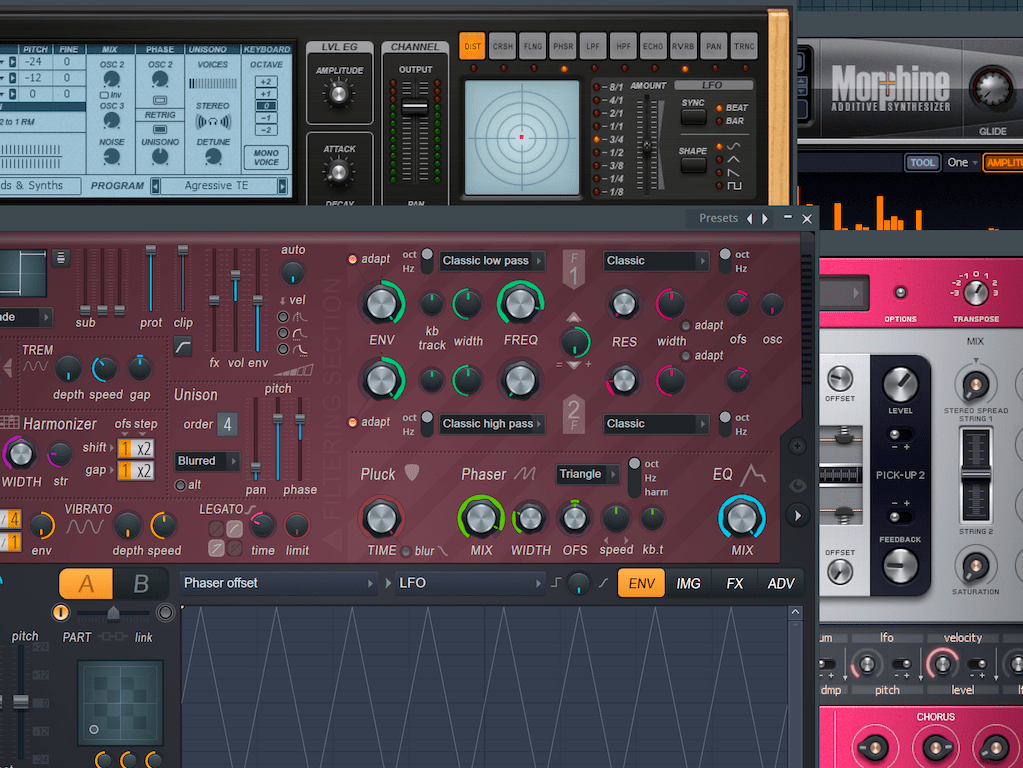The width and height of the screenshot is (1023, 768).
Task: Open the Blurred unison mode dropdown
Action: (x=206, y=461)
